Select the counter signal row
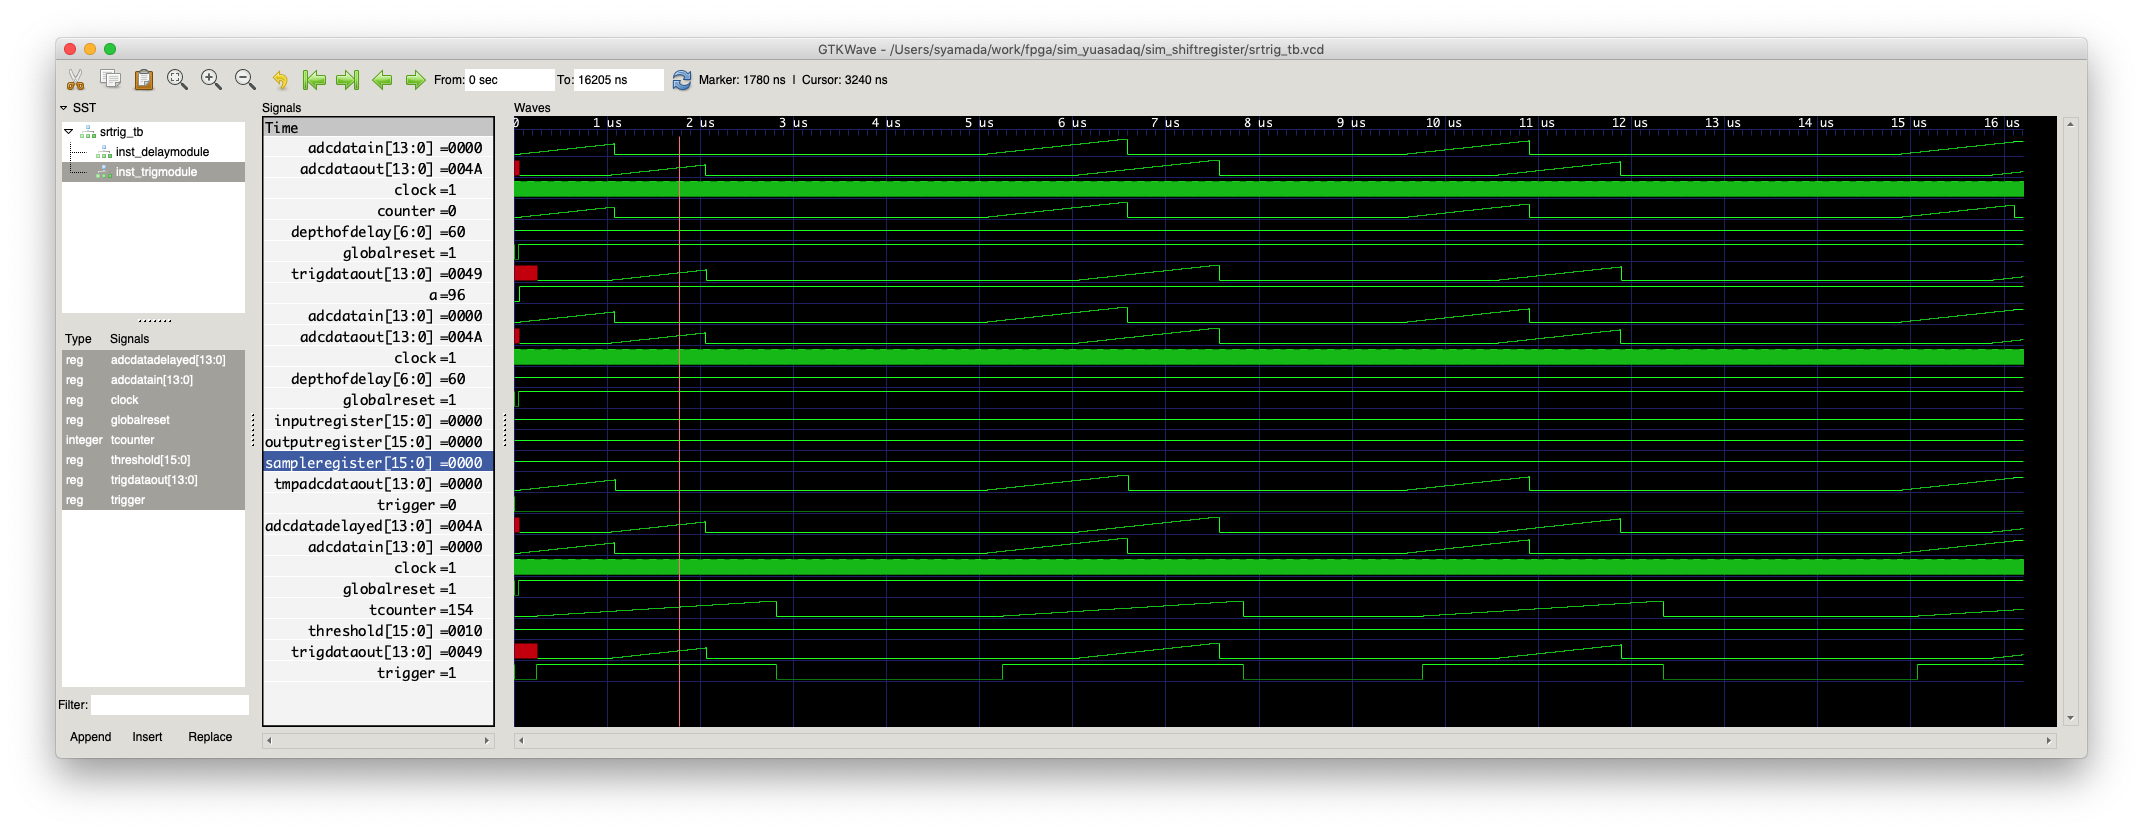 click(378, 211)
